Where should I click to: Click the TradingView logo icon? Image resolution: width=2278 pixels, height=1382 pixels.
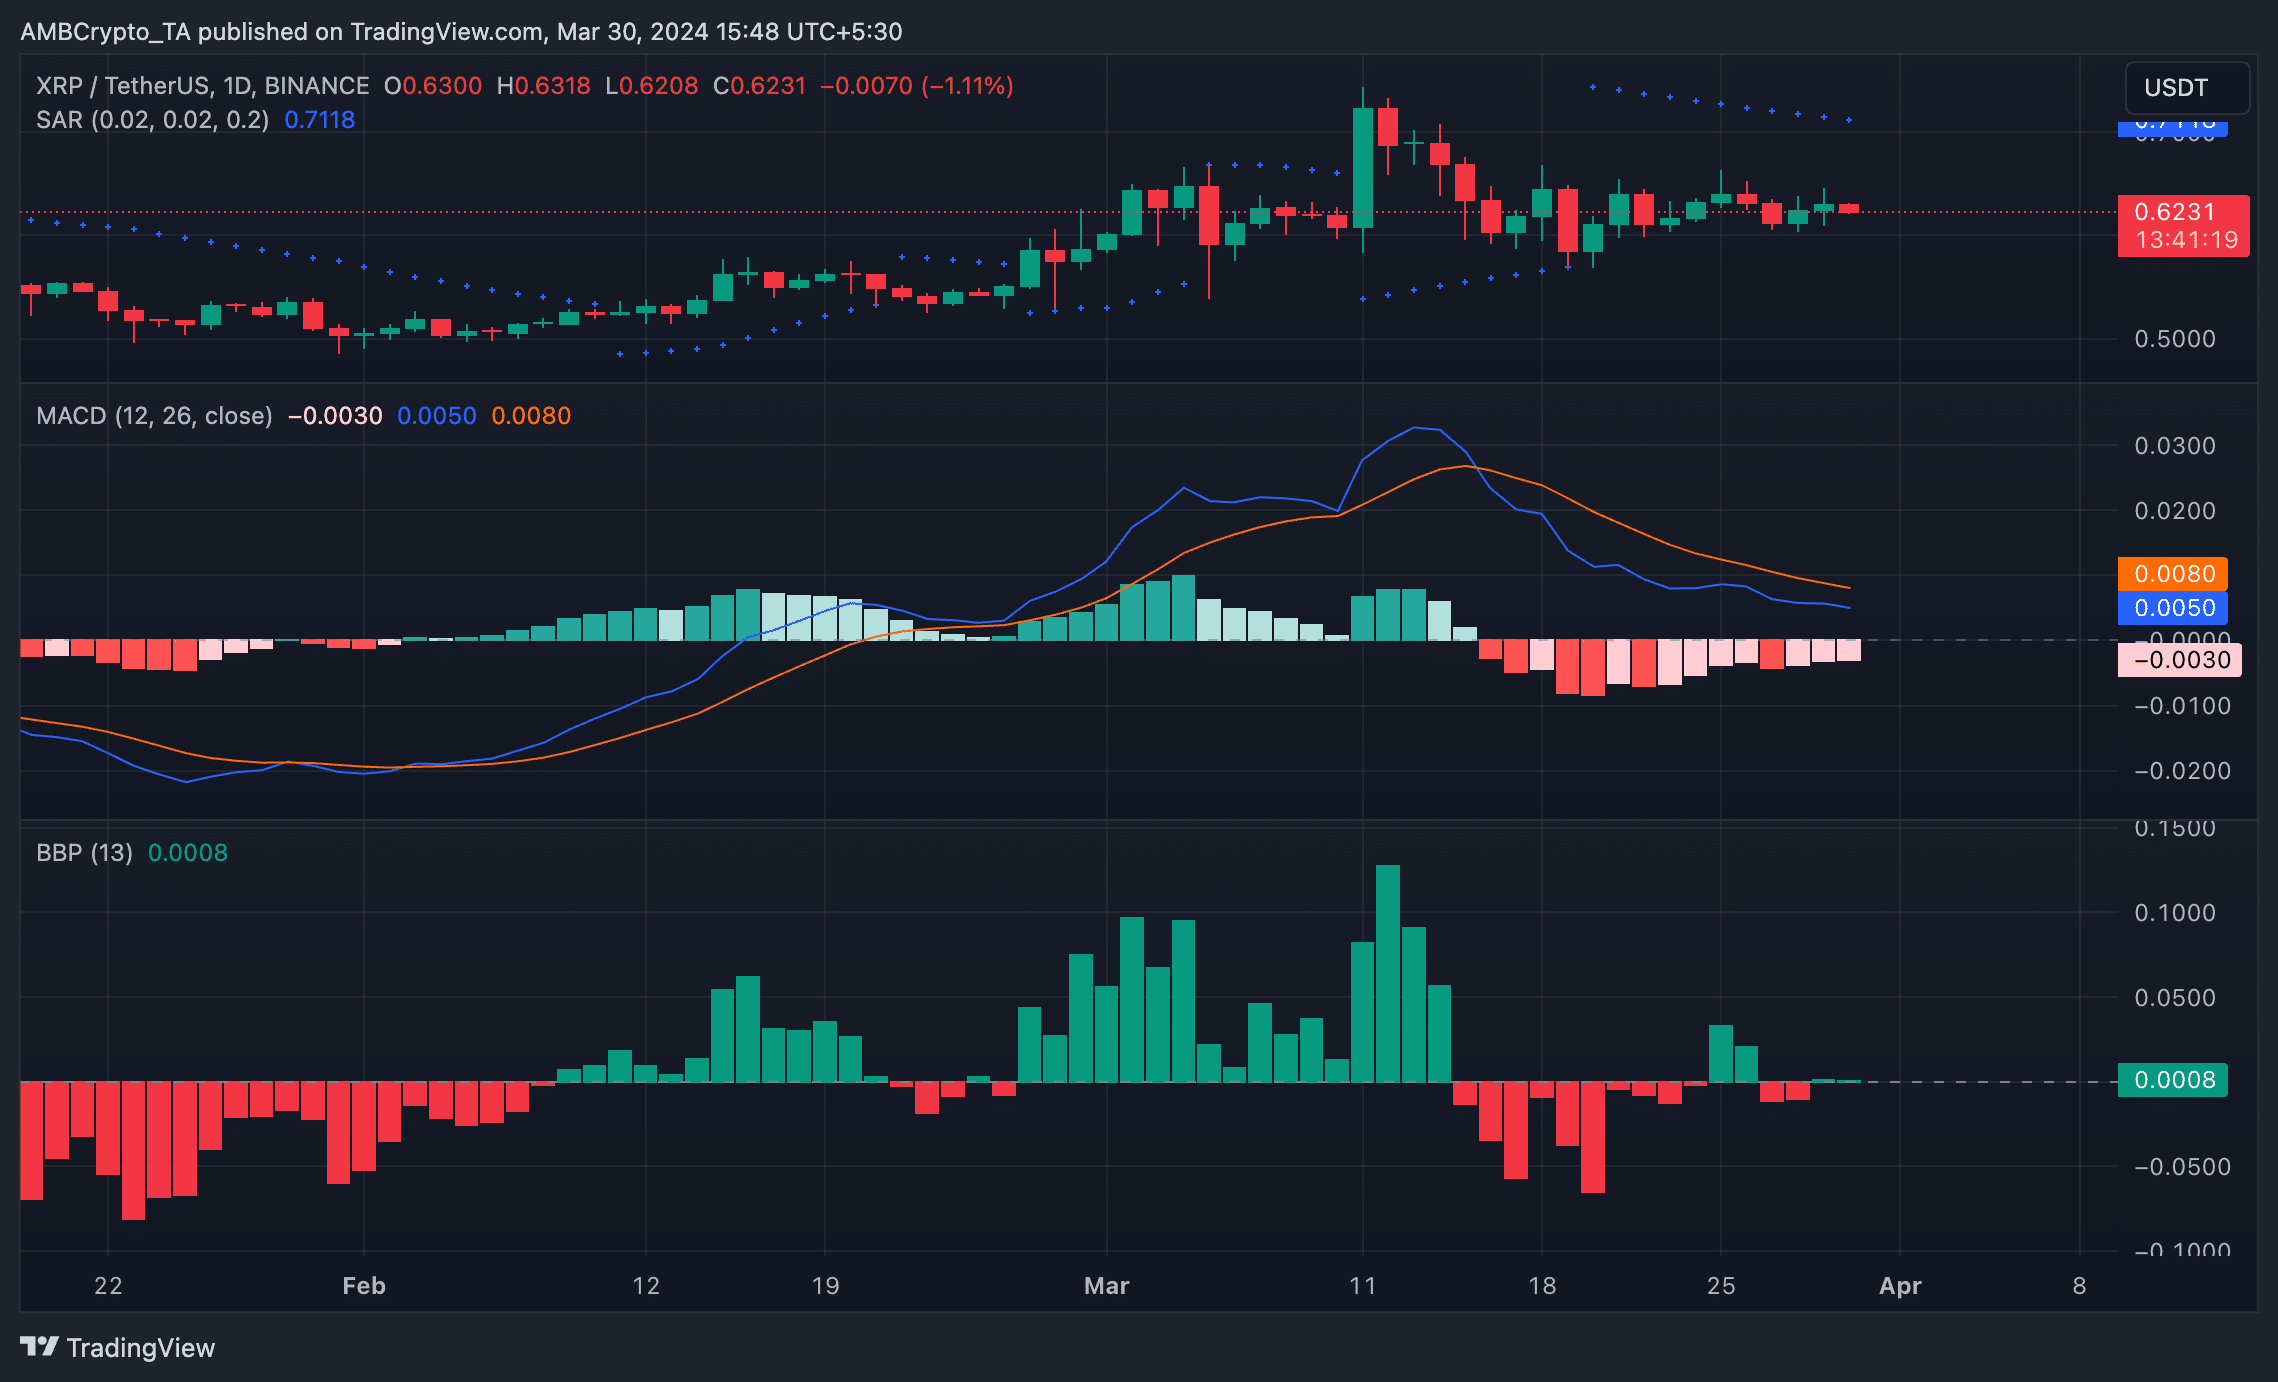point(39,1347)
